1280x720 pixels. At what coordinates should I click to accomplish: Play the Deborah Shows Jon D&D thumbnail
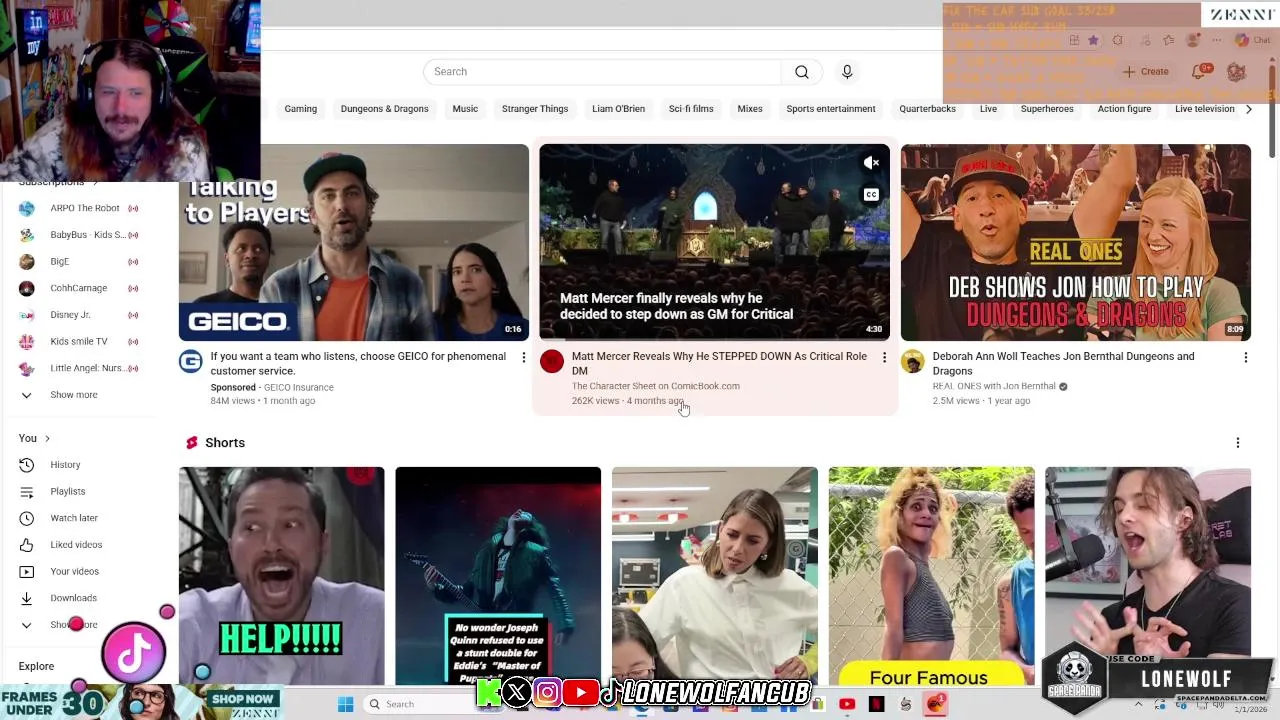(x=1076, y=242)
